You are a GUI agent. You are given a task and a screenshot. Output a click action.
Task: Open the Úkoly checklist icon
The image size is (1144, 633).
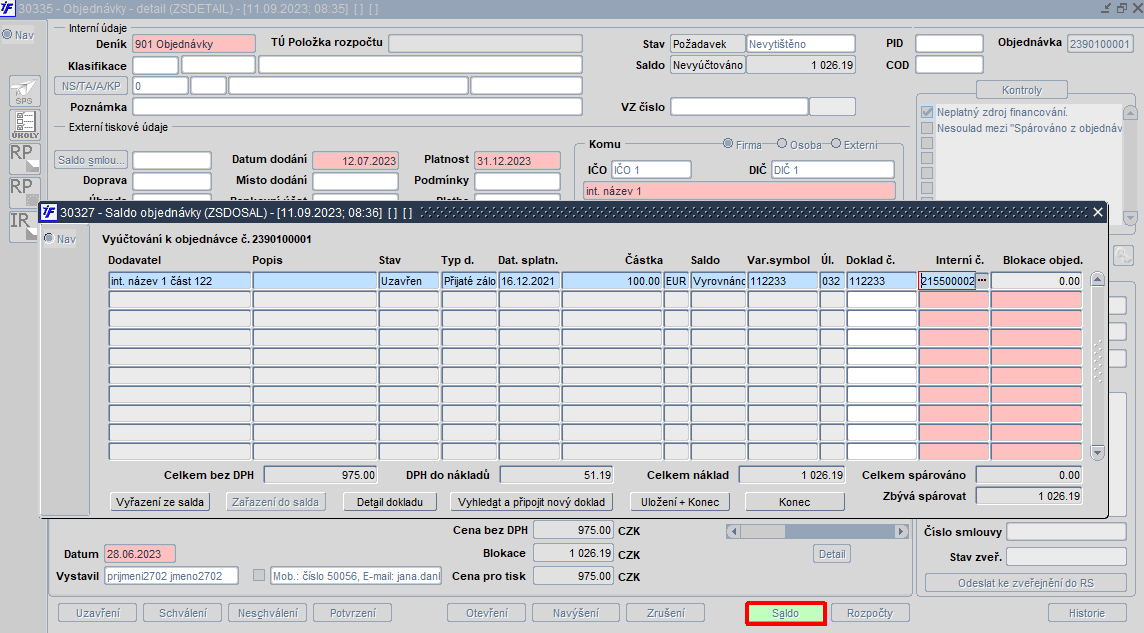point(24,125)
